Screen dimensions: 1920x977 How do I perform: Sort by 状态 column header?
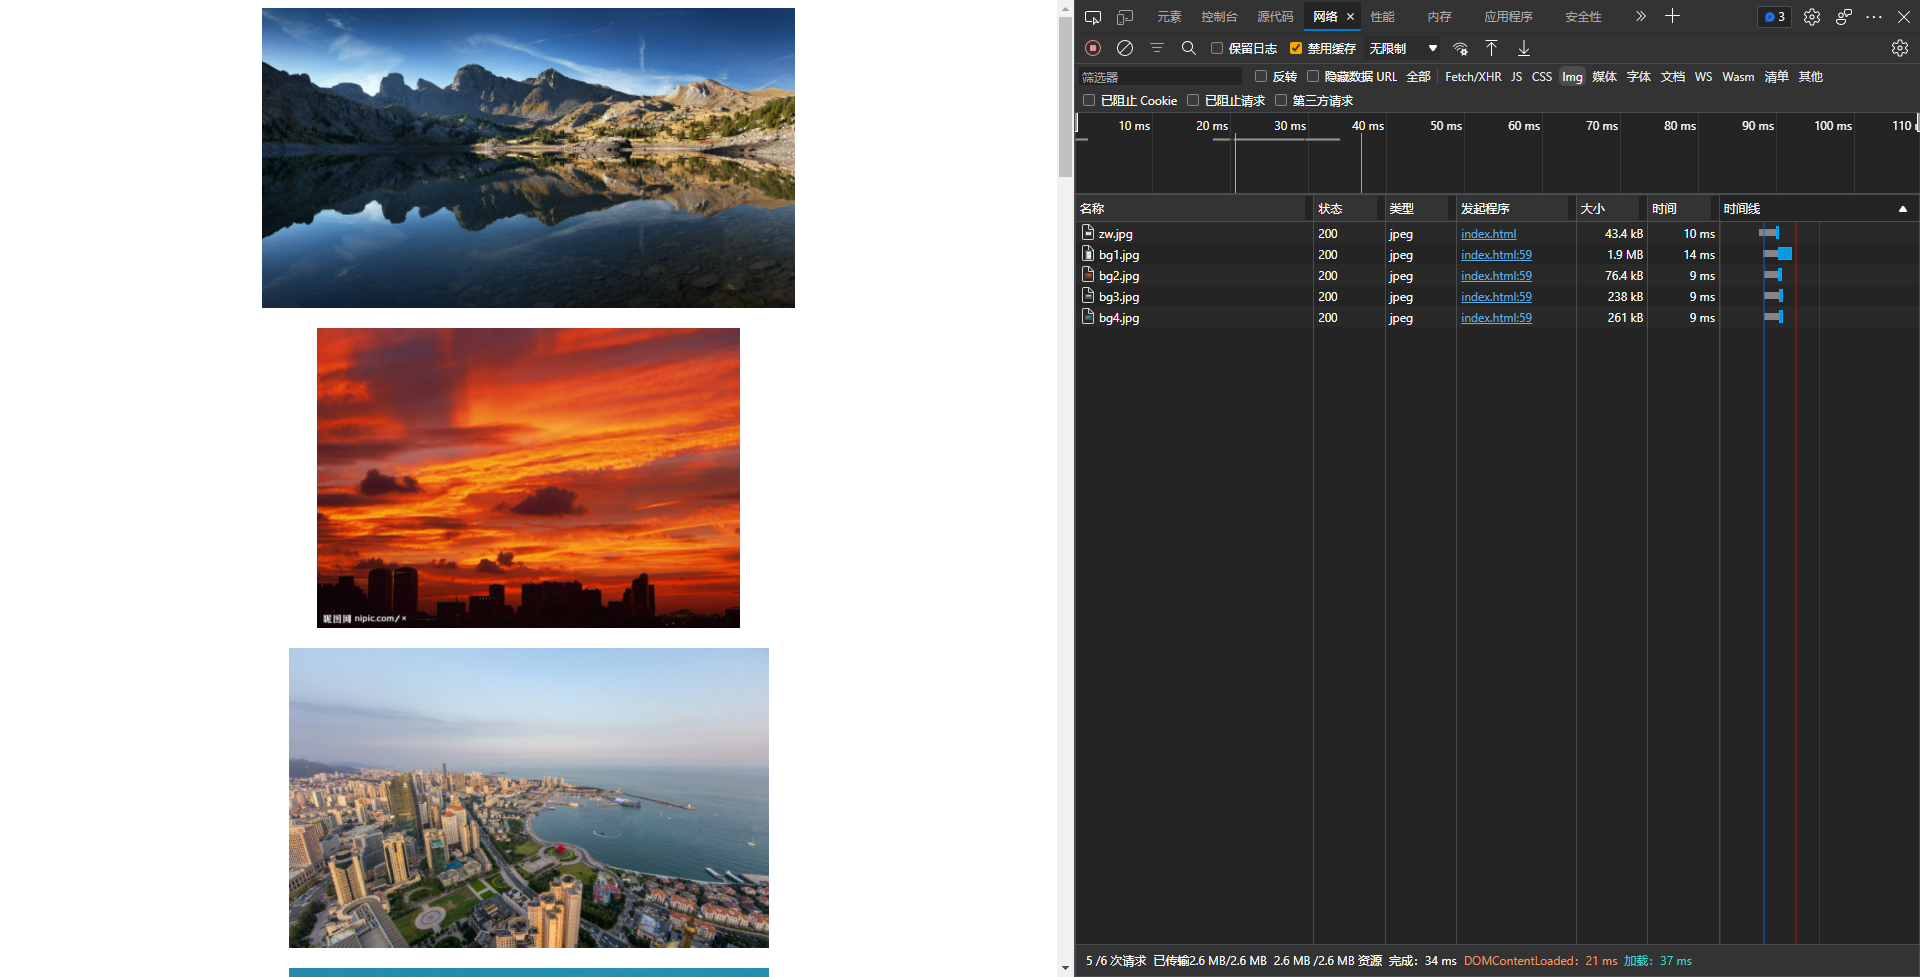[x=1348, y=209]
